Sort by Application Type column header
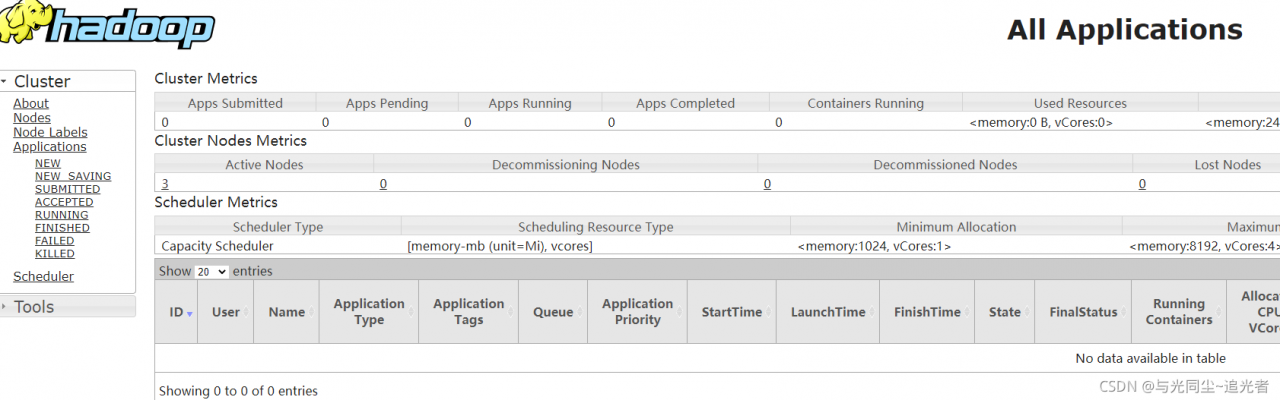This screenshot has height=400, width=1280. 369,312
